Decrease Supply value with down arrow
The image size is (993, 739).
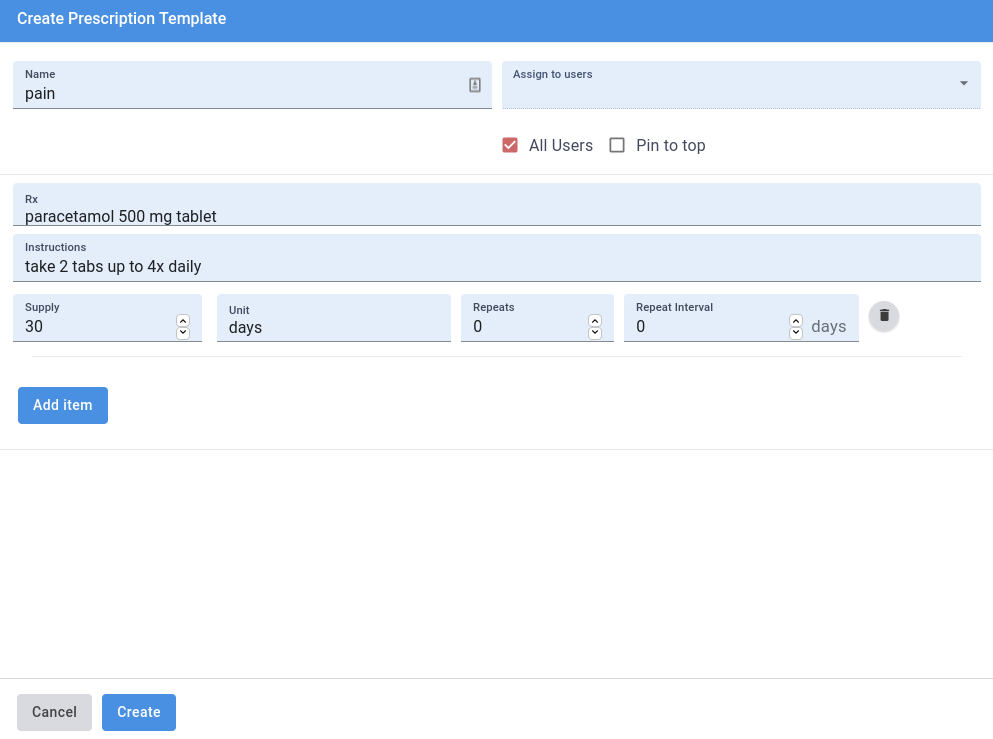183,333
